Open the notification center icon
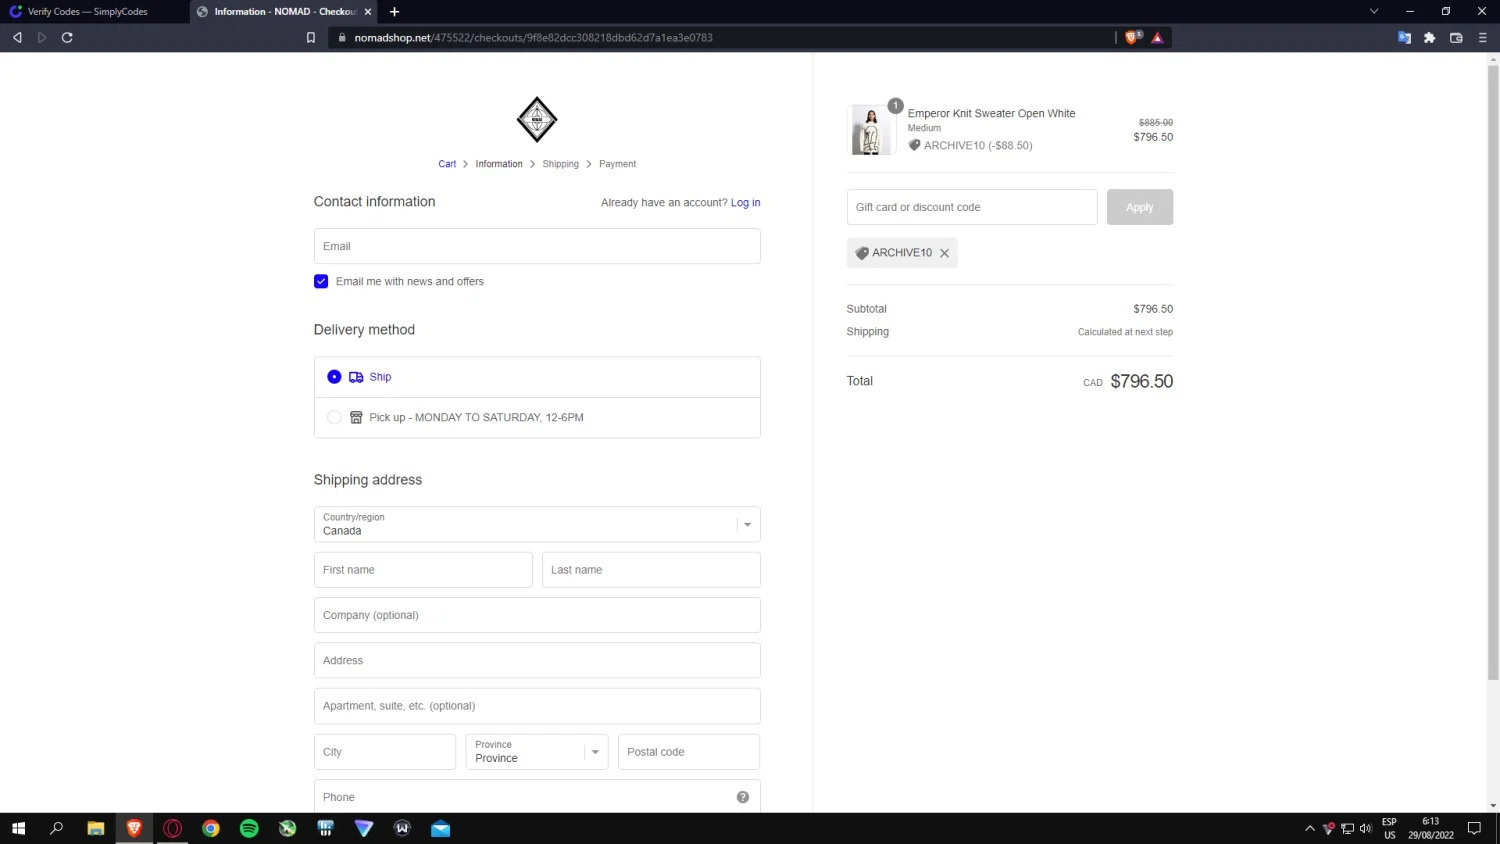 (x=1474, y=828)
